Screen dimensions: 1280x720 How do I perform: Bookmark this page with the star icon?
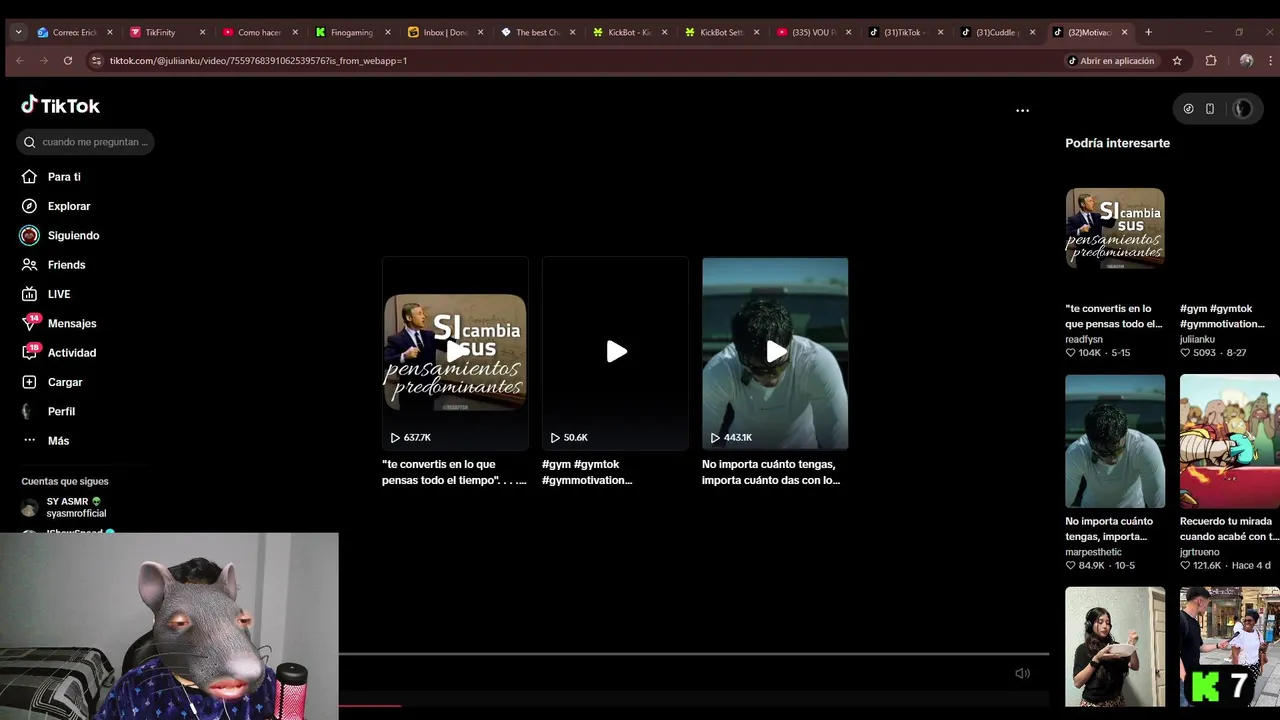(1177, 61)
